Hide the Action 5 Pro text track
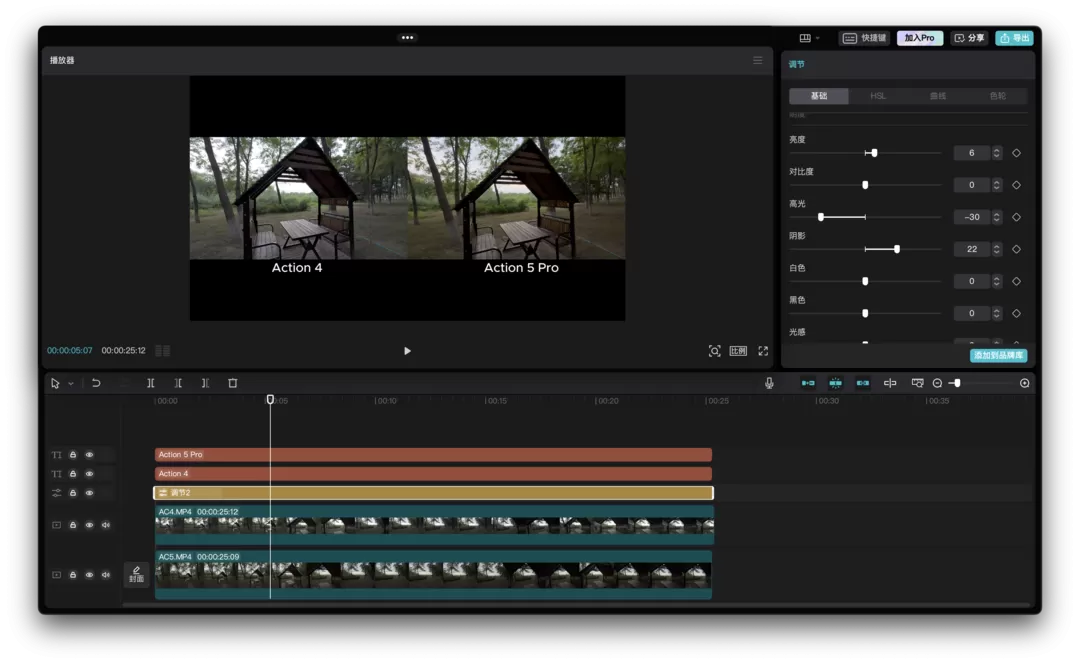Image resolution: width=1080 pixels, height=665 pixels. click(x=89, y=455)
